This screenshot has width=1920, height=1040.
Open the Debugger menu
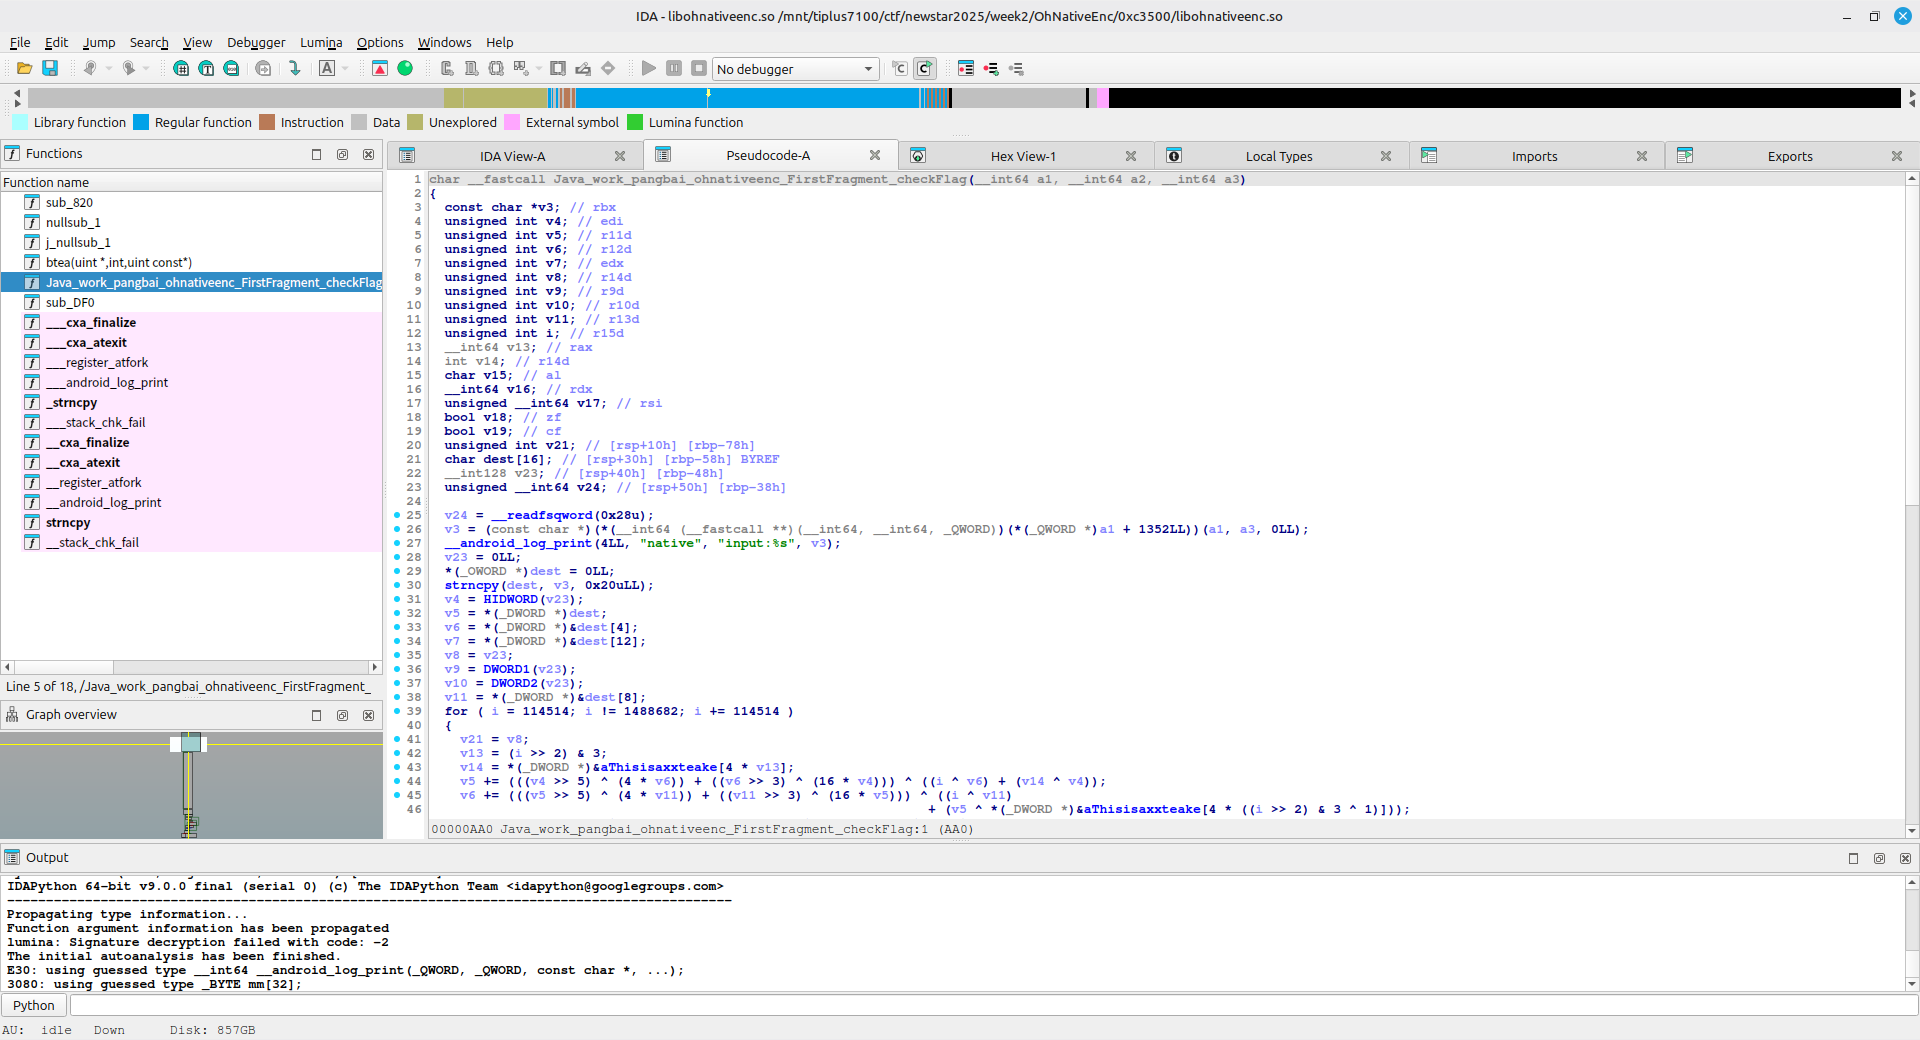(256, 42)
